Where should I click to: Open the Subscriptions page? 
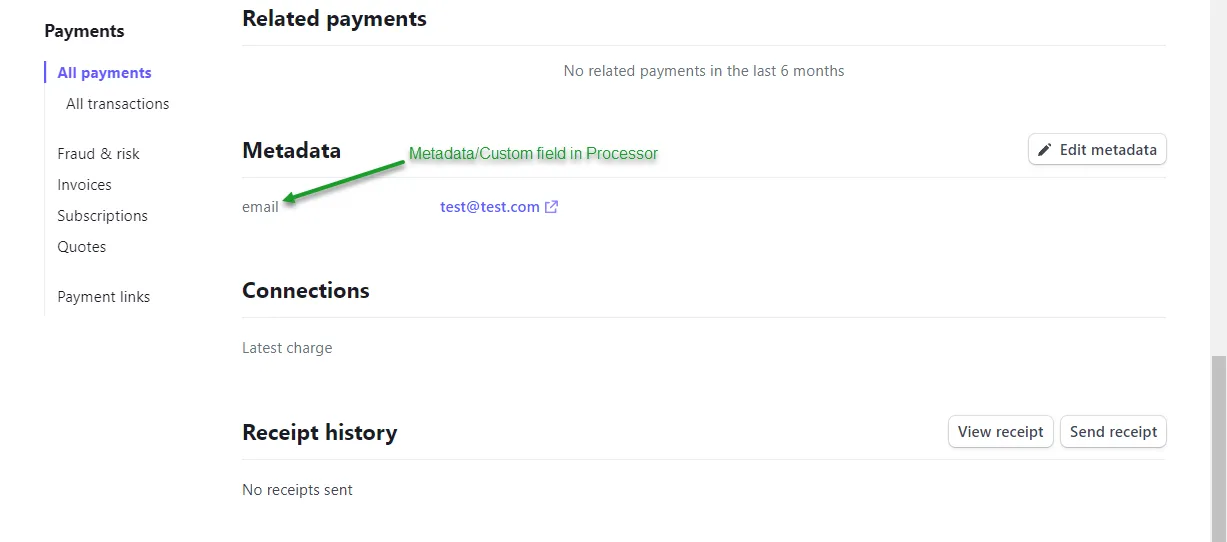point(102,216)
